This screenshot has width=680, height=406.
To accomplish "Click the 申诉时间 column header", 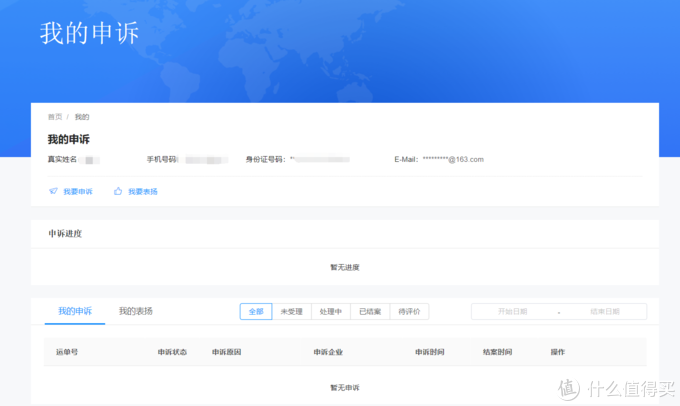I will point(429,352).
